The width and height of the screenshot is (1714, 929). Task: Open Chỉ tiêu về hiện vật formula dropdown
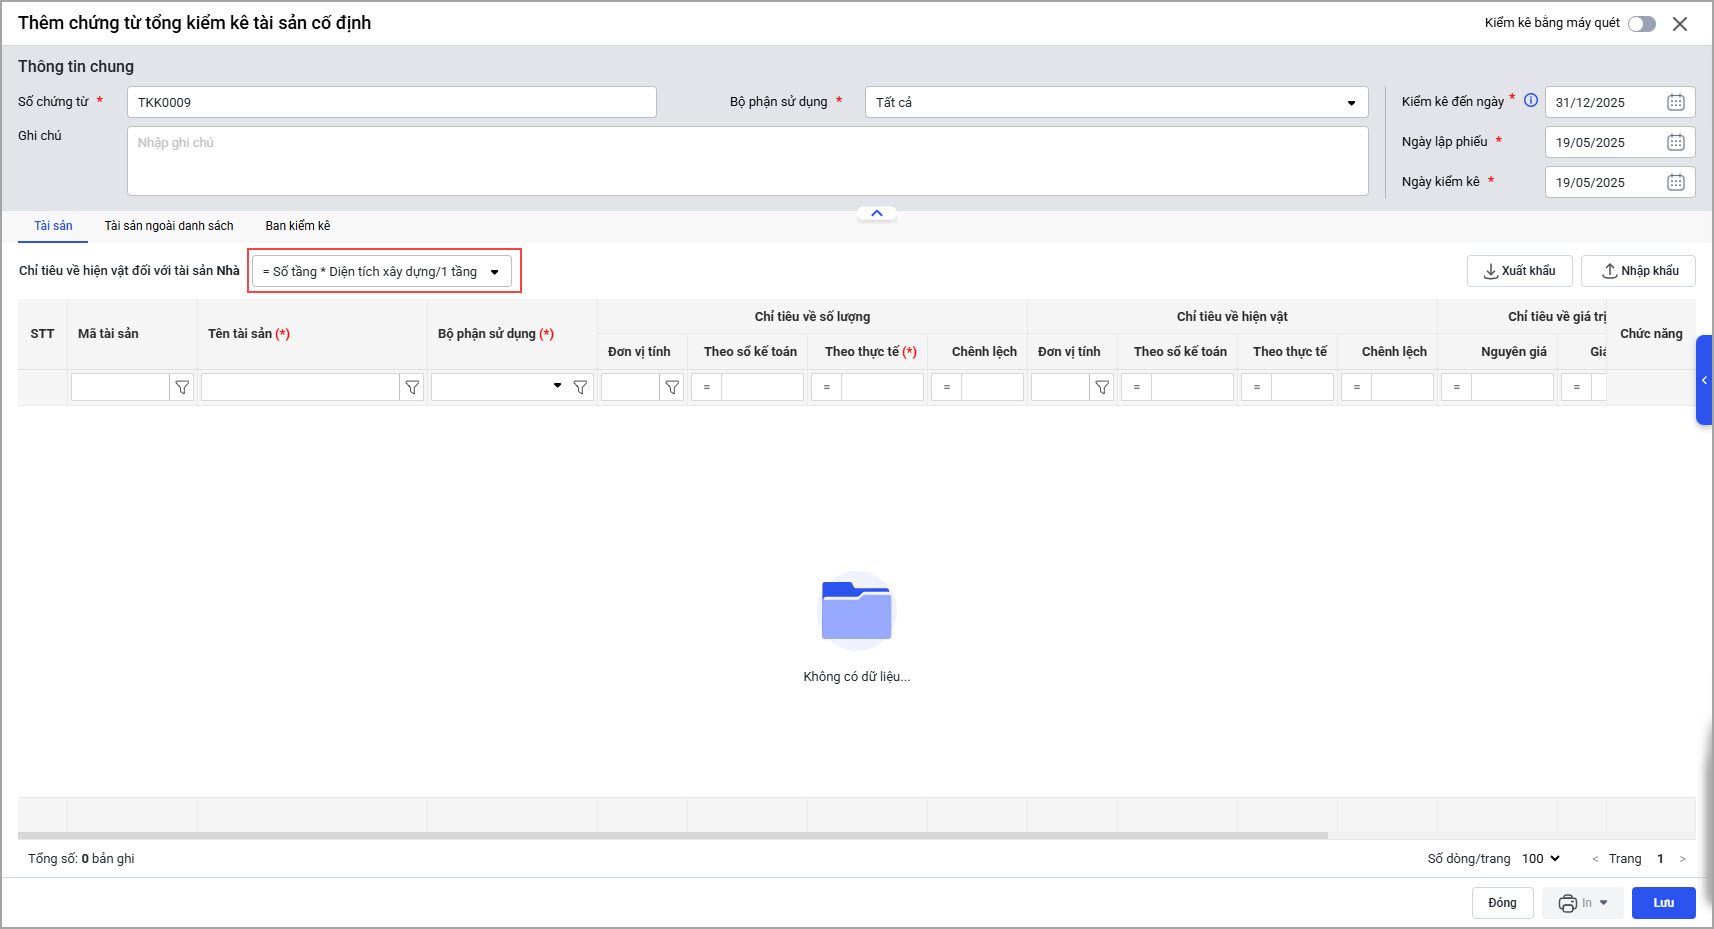pyautogui.click(x=494, y=272)
